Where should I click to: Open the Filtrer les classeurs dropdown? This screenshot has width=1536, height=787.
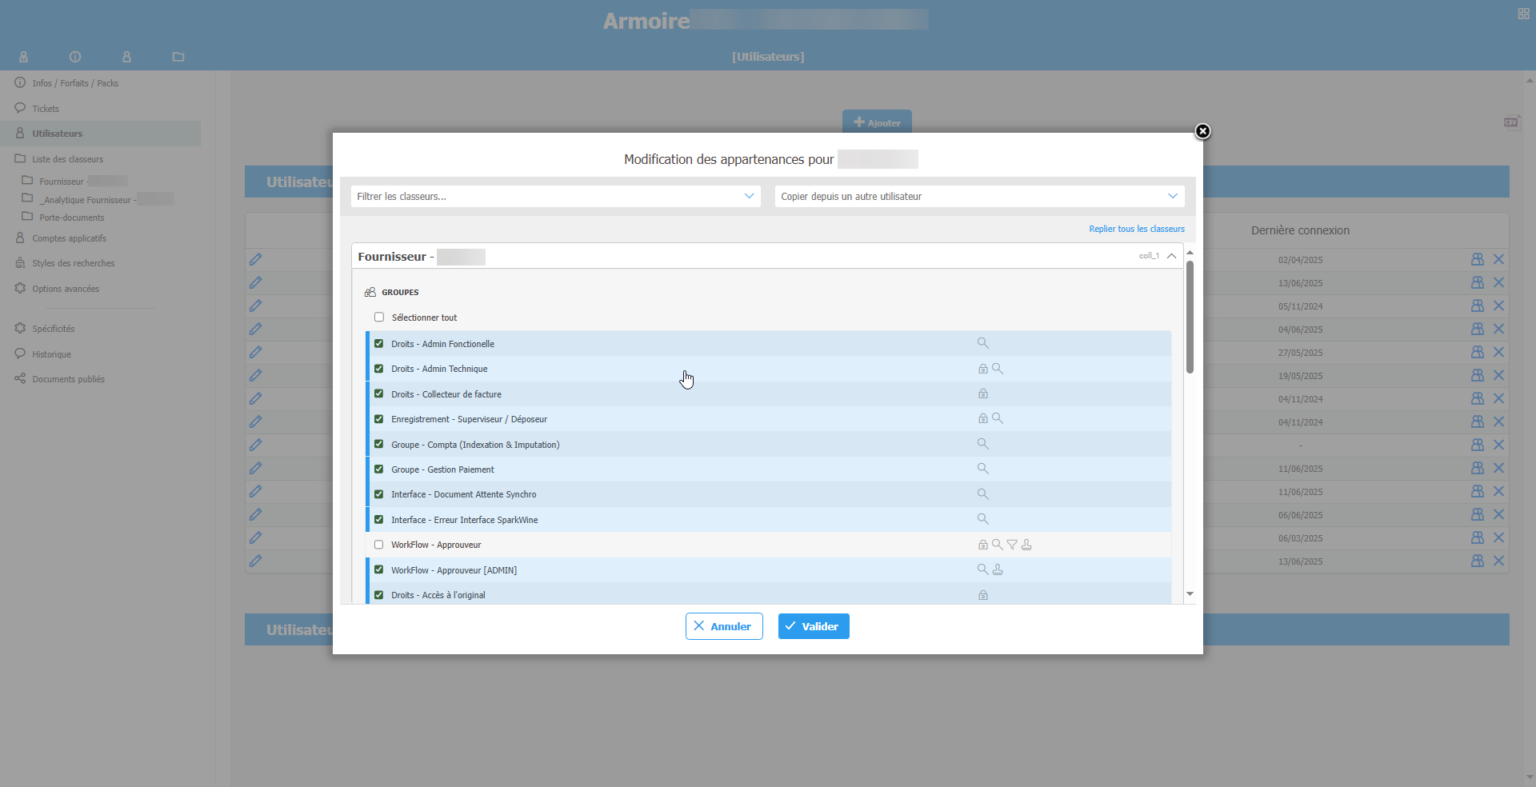[x=555, y=197]
